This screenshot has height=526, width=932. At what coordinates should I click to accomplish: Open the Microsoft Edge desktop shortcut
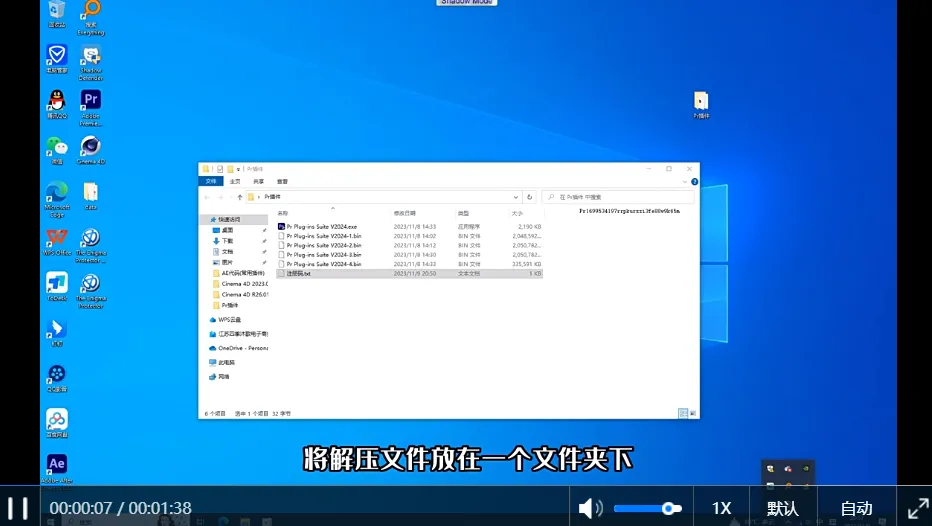click(x=57, y=199)
